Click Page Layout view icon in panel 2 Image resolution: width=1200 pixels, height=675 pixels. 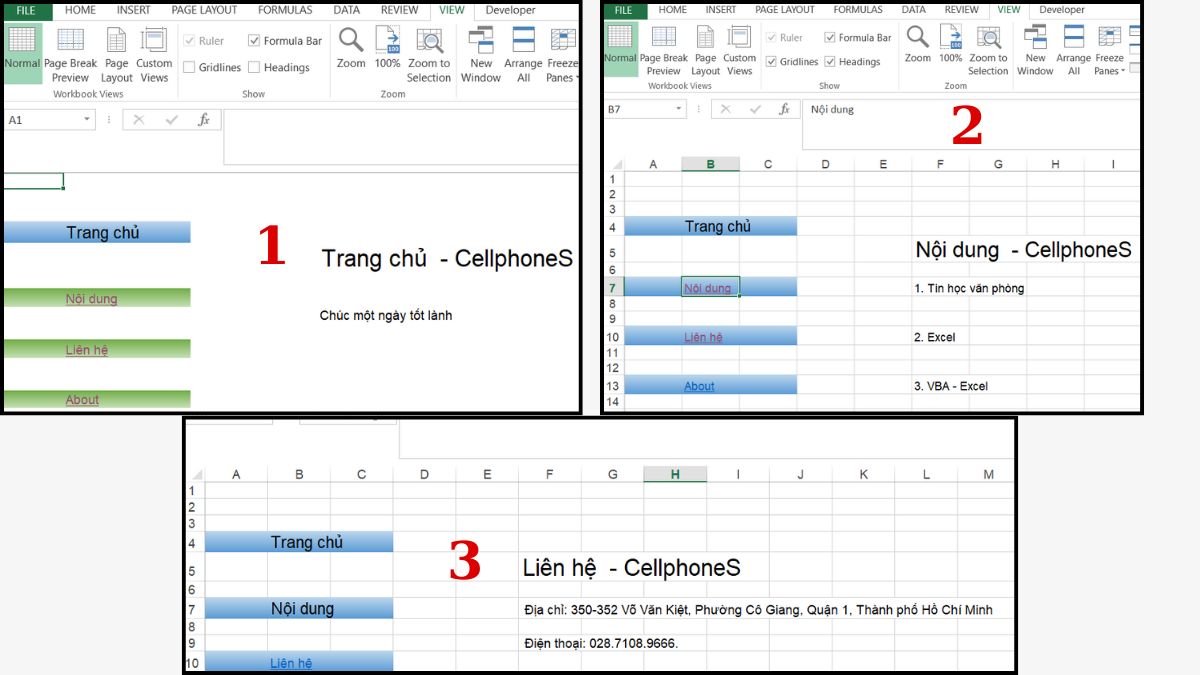tap(705, 38)
